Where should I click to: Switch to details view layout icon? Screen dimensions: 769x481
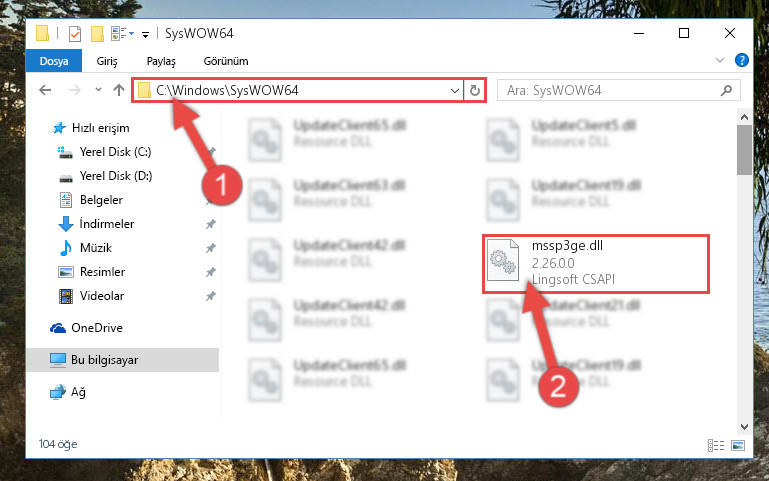(716, 445)
